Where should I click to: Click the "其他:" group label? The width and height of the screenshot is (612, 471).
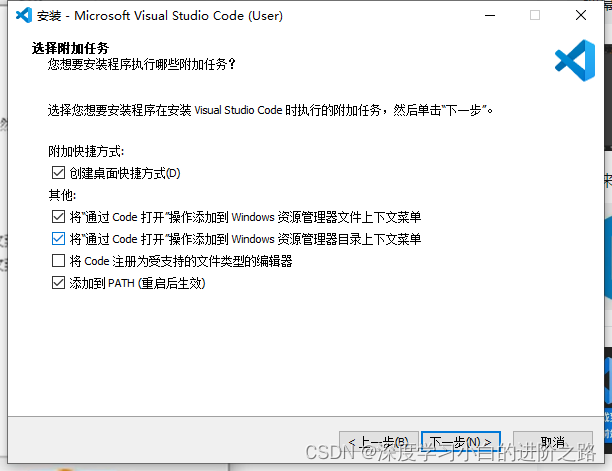click(x=62, y=195)
